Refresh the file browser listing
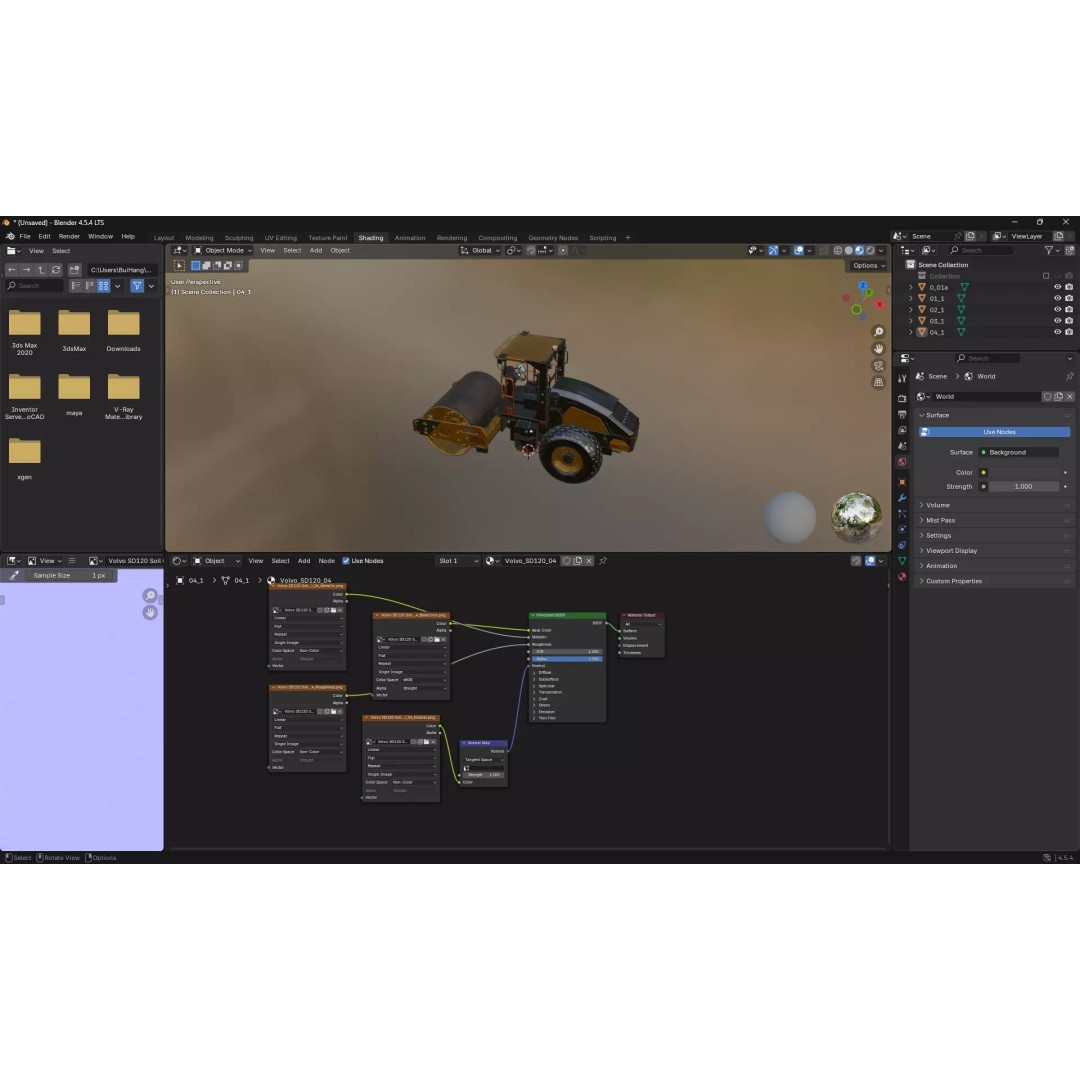Viewport: 1080px width, 1080px height. (56, 270)
